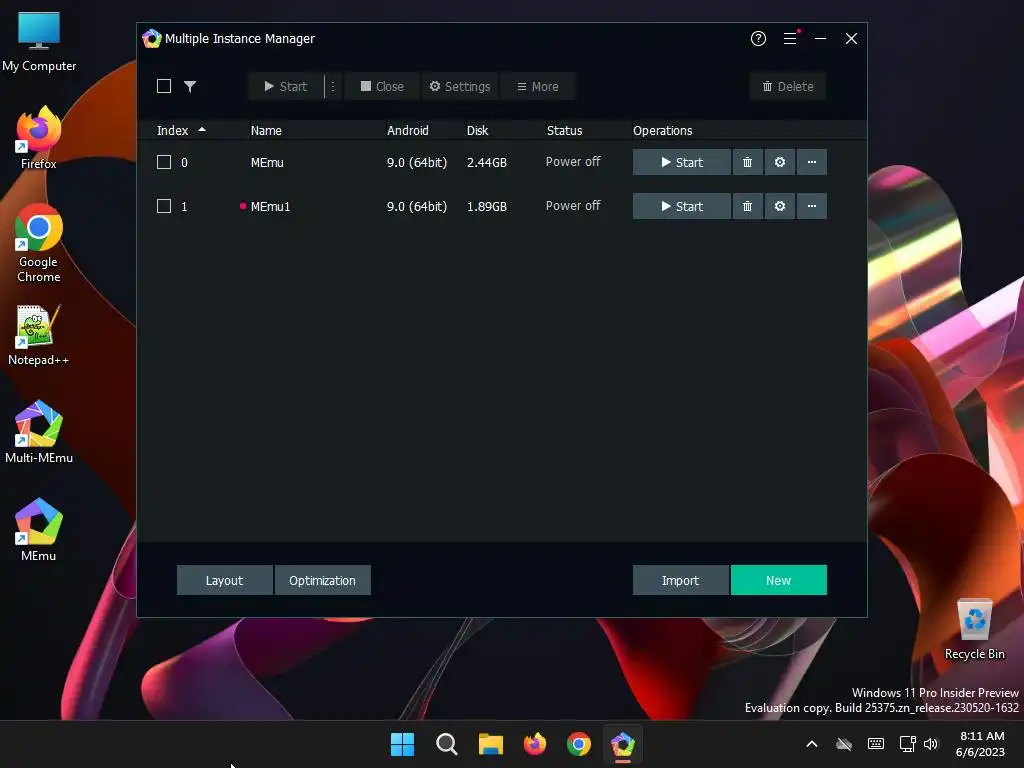Select the Firefox desktop shortcut

pos(39,138)
